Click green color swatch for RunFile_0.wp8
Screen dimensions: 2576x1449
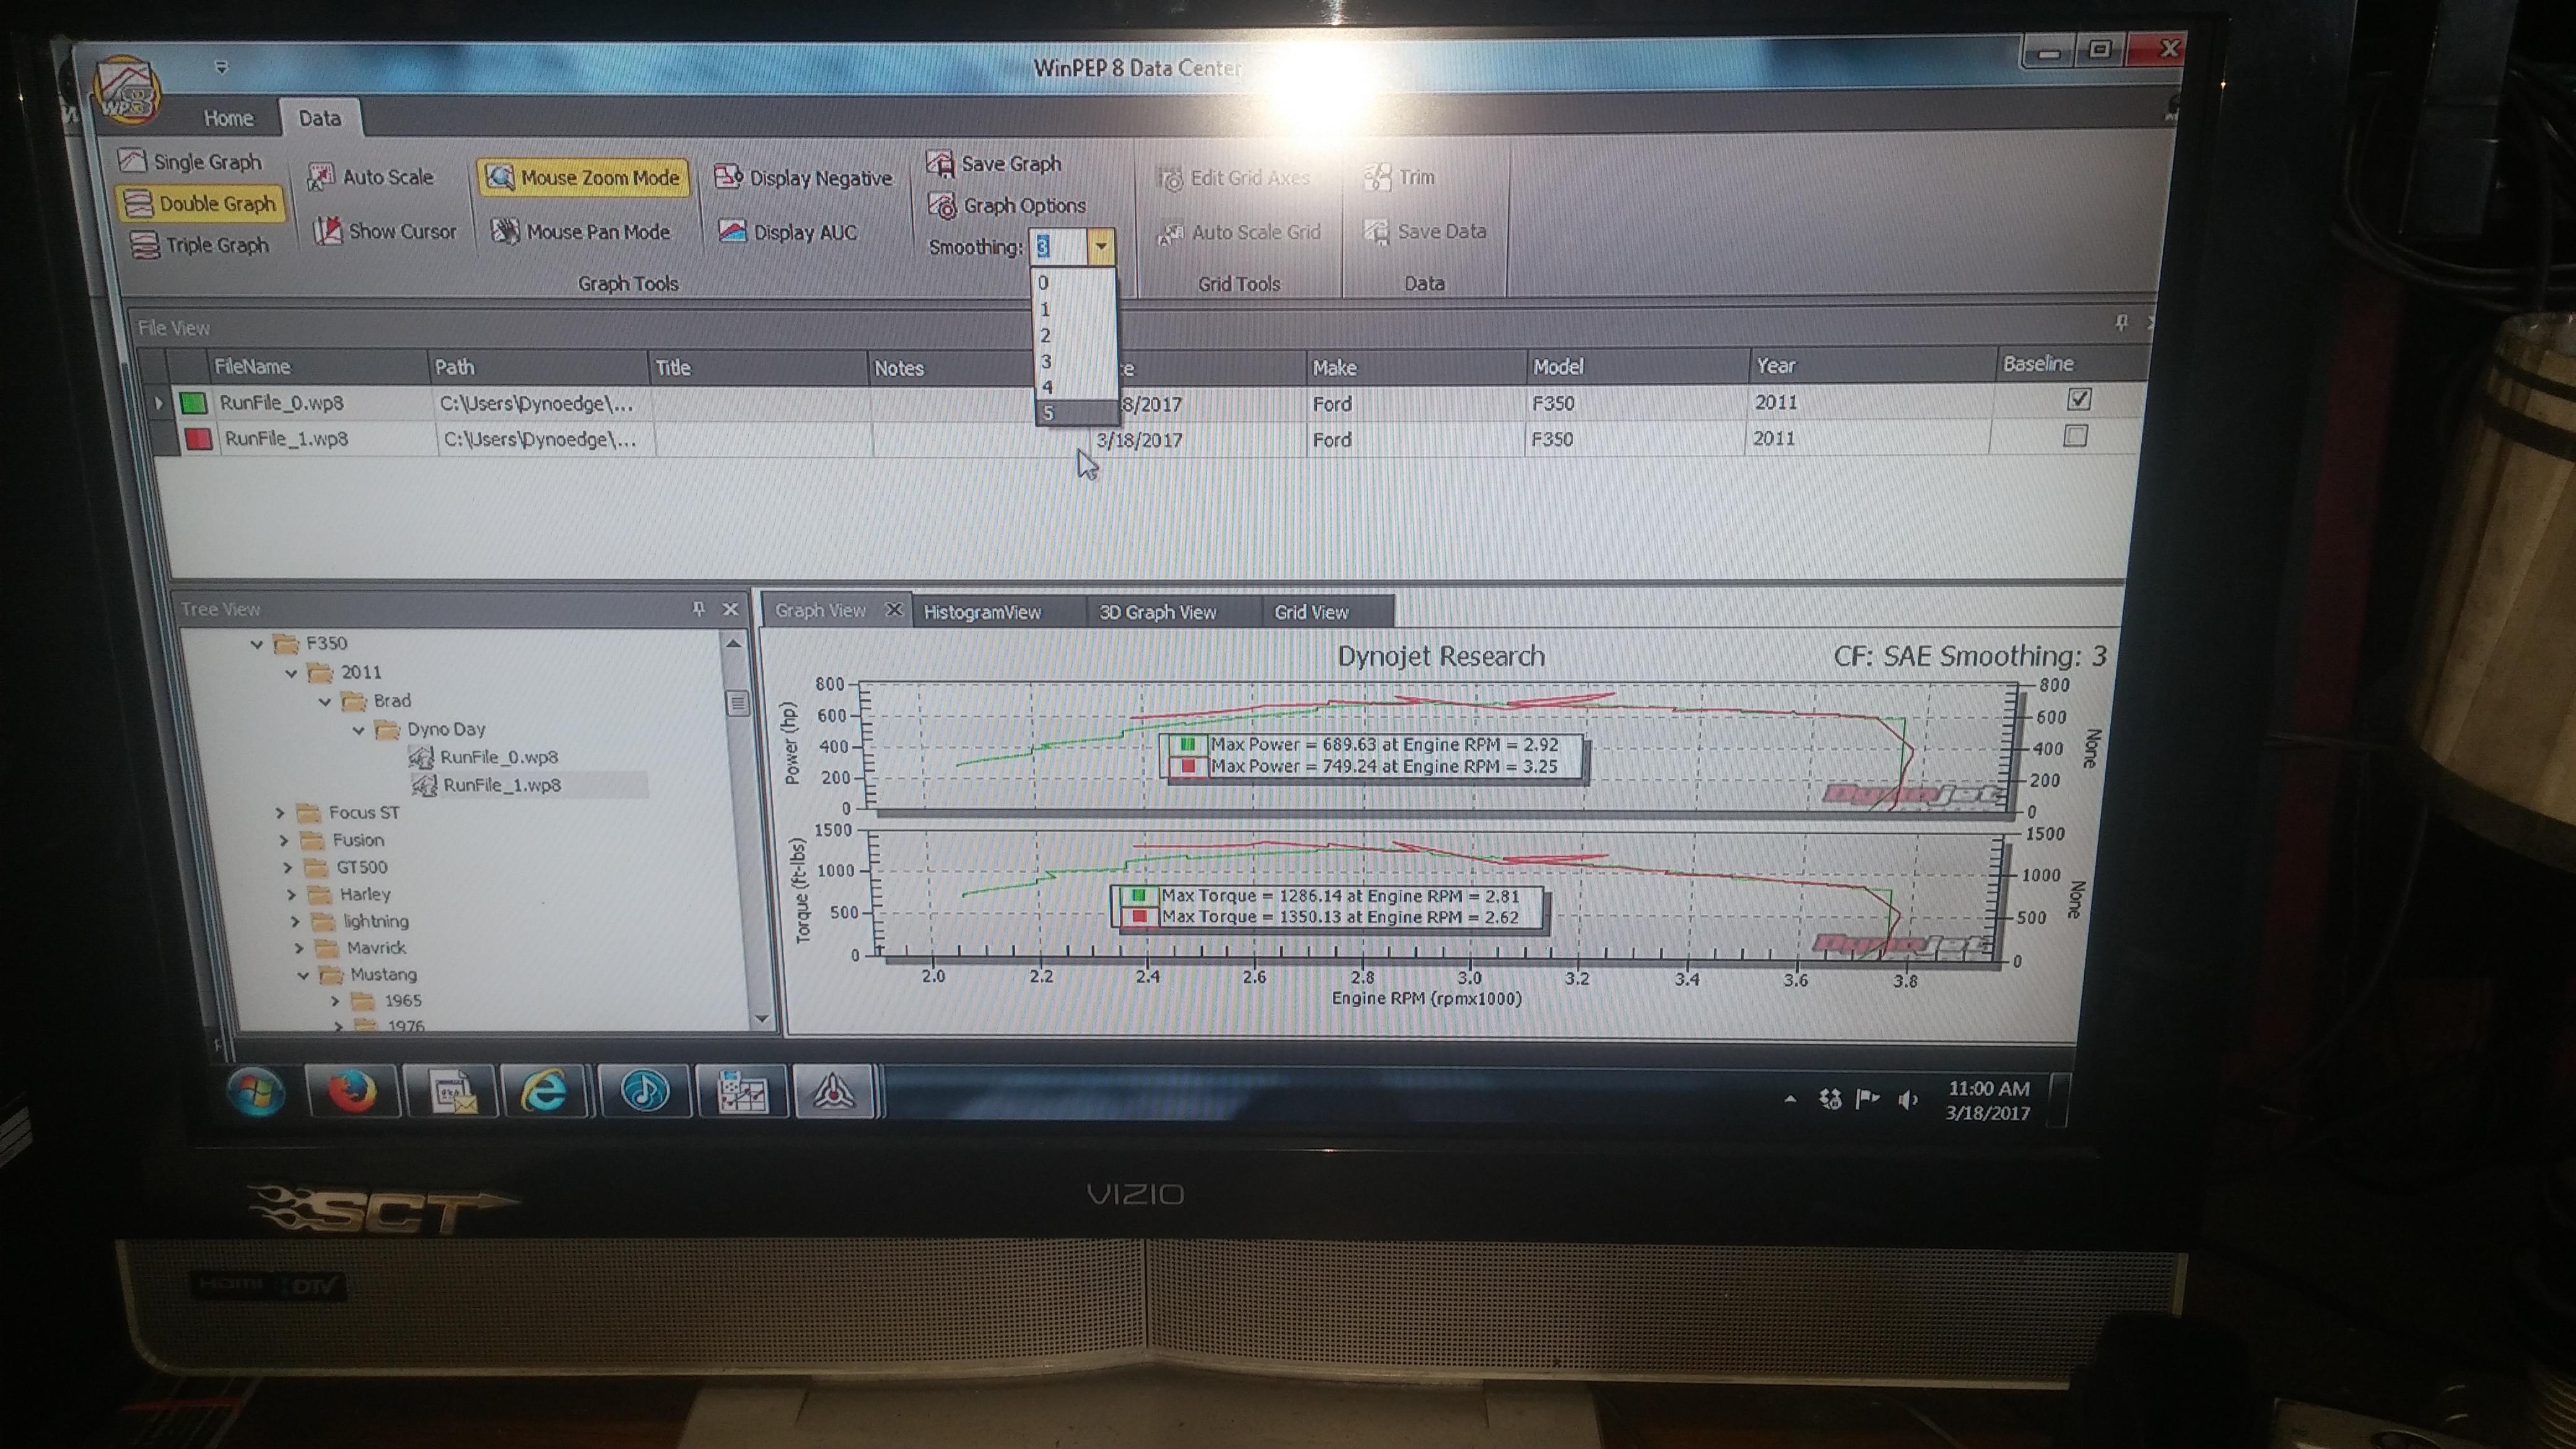tap(193, 403)
